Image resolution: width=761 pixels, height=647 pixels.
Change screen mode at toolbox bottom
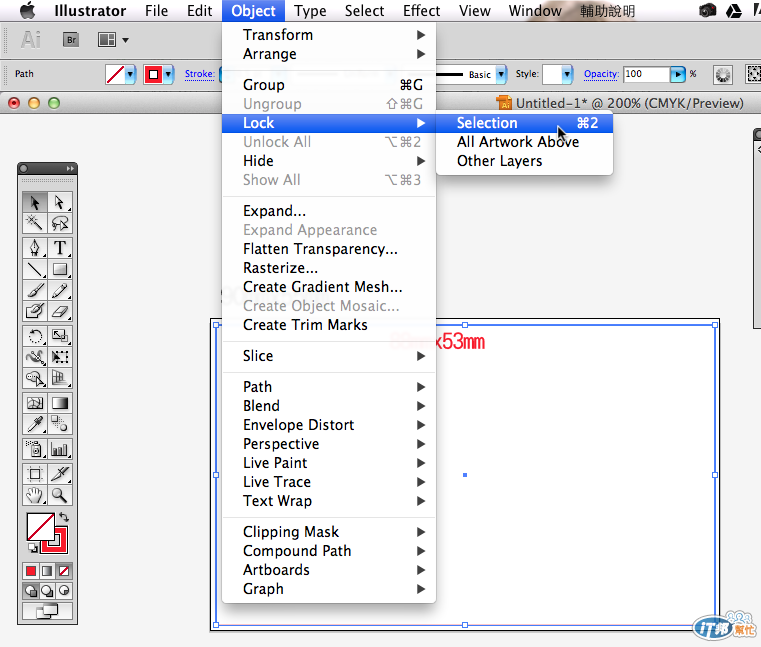pos(47,611)
